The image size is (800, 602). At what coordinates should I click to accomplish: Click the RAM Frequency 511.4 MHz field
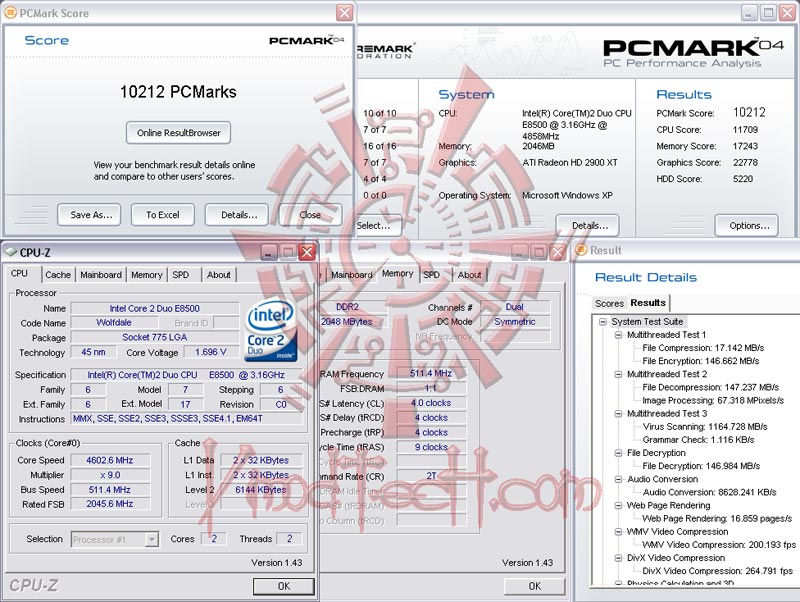pos(431,373)
